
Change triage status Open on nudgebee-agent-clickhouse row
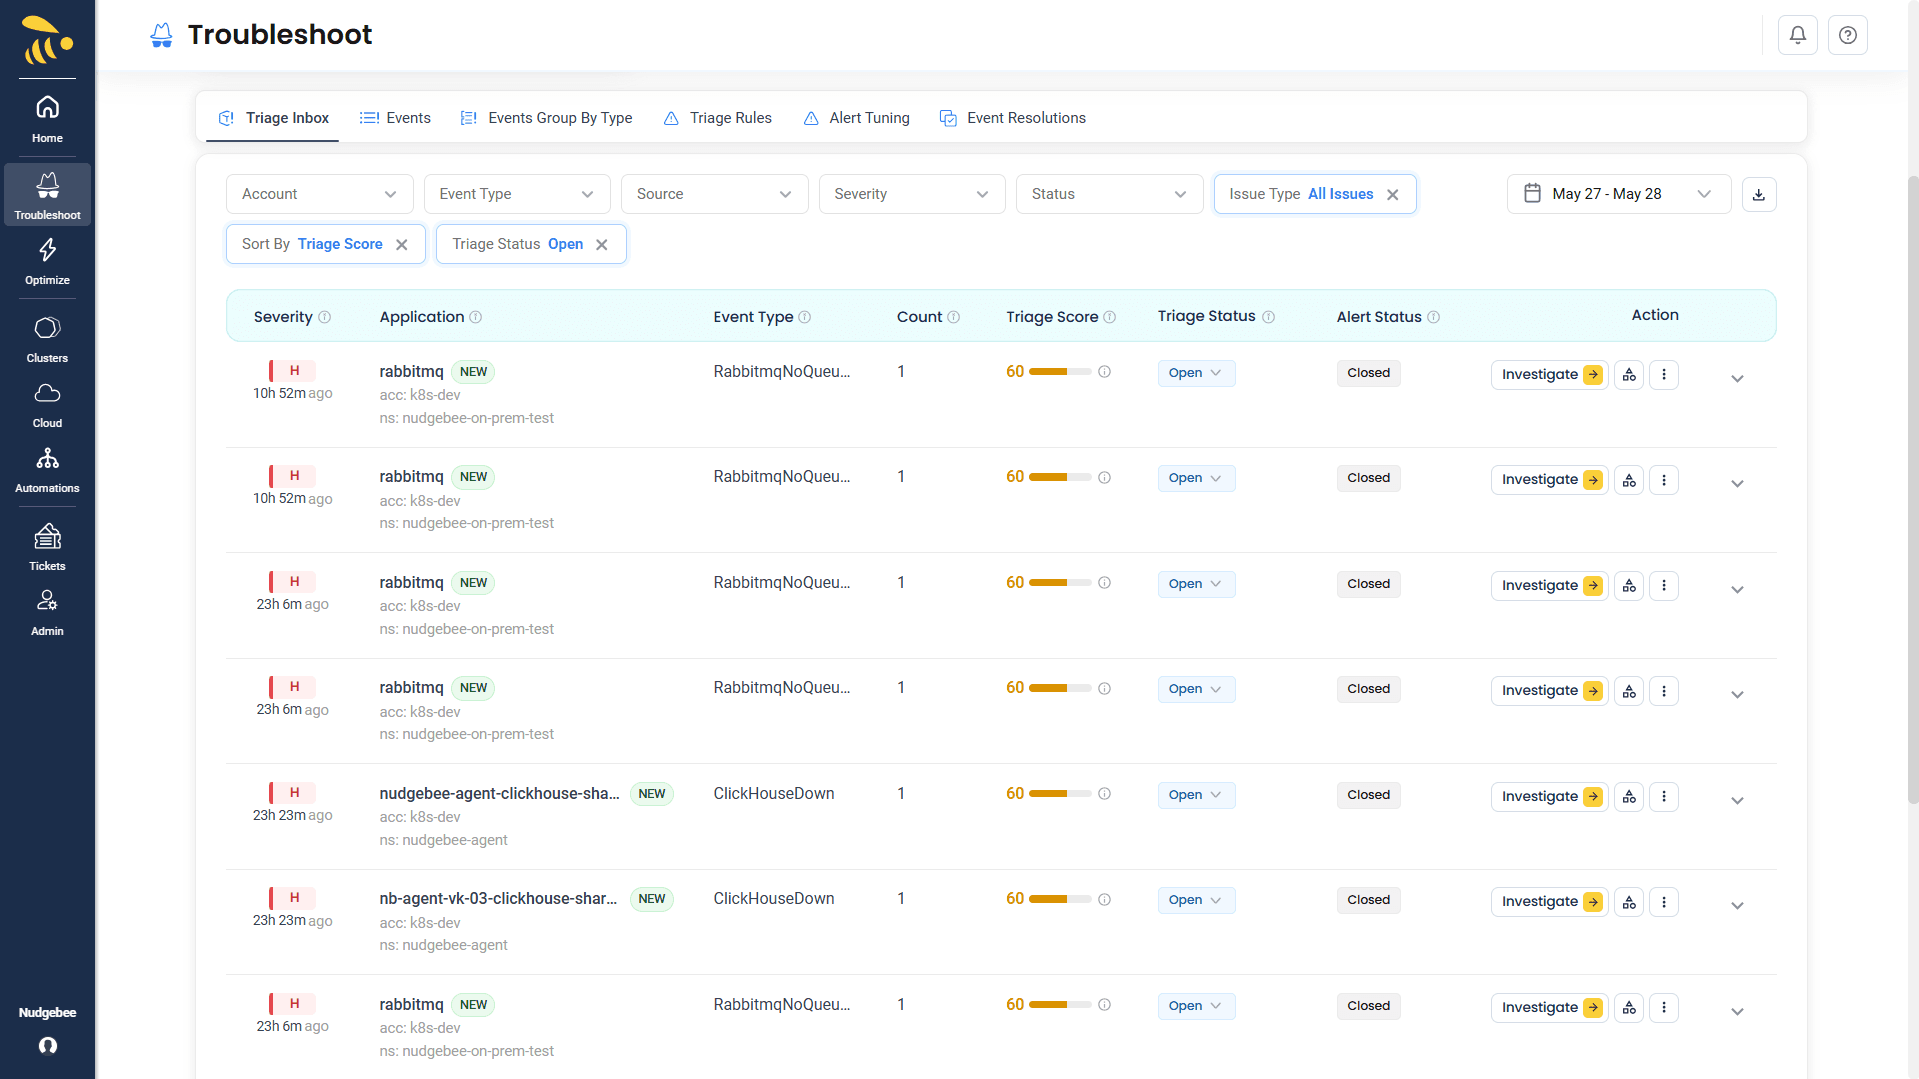coord(1196,795)
